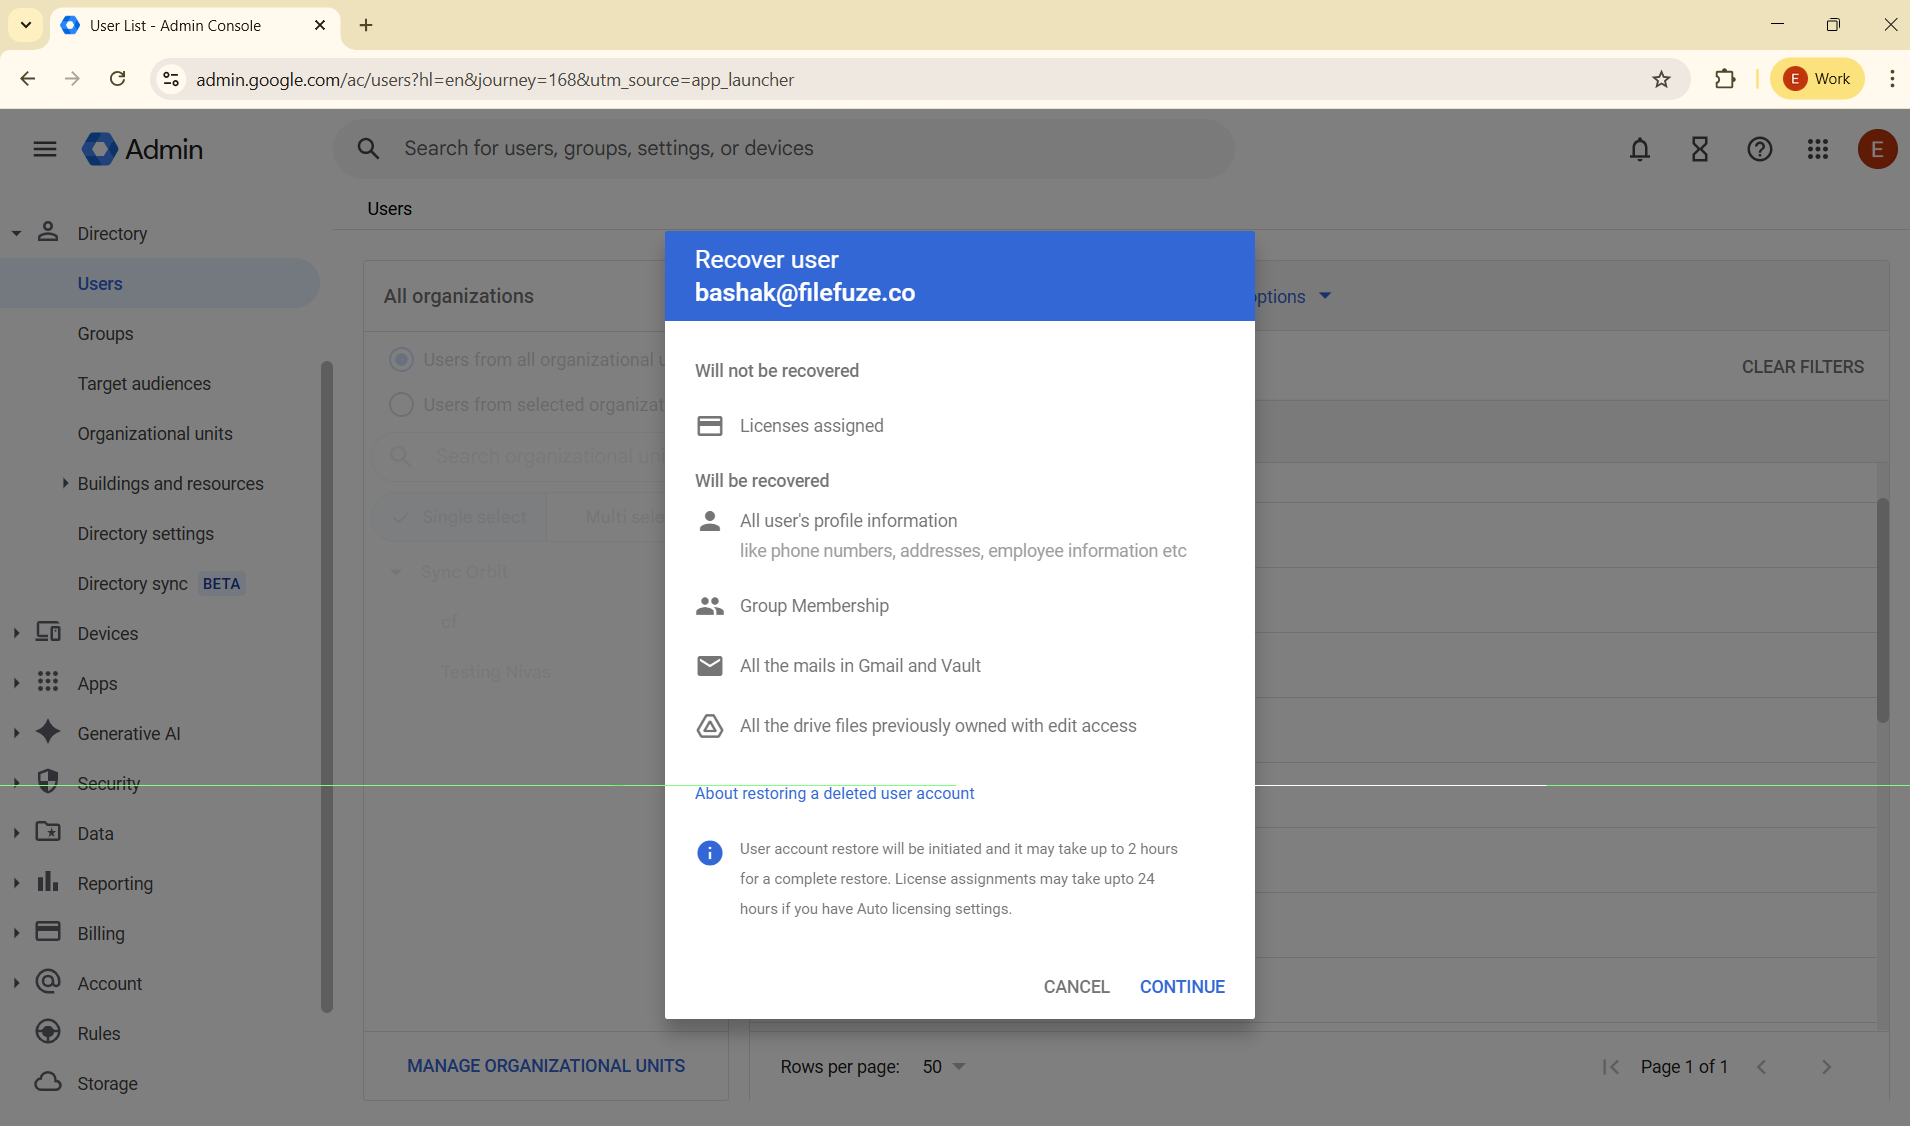
Task: Click Group Membership text
Action: [x=814, y=606]
